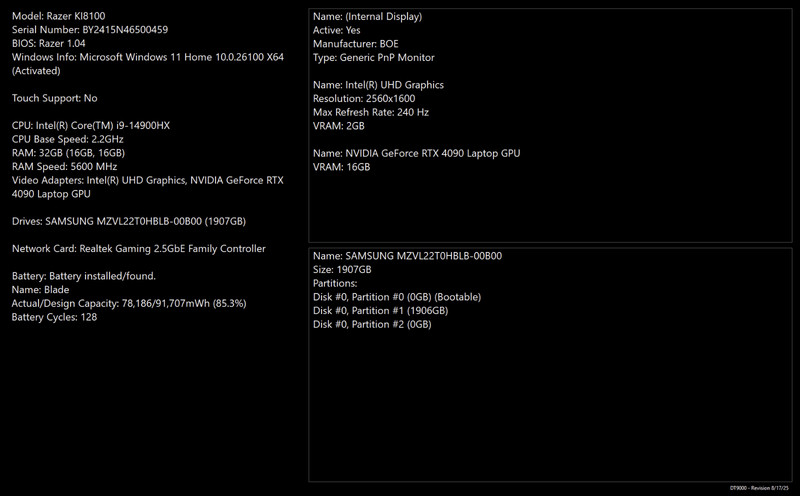Click Name: Intel(R) UHD Graphics in display panel
Viewport: 800px width, 496px height.
pos(379,85)
